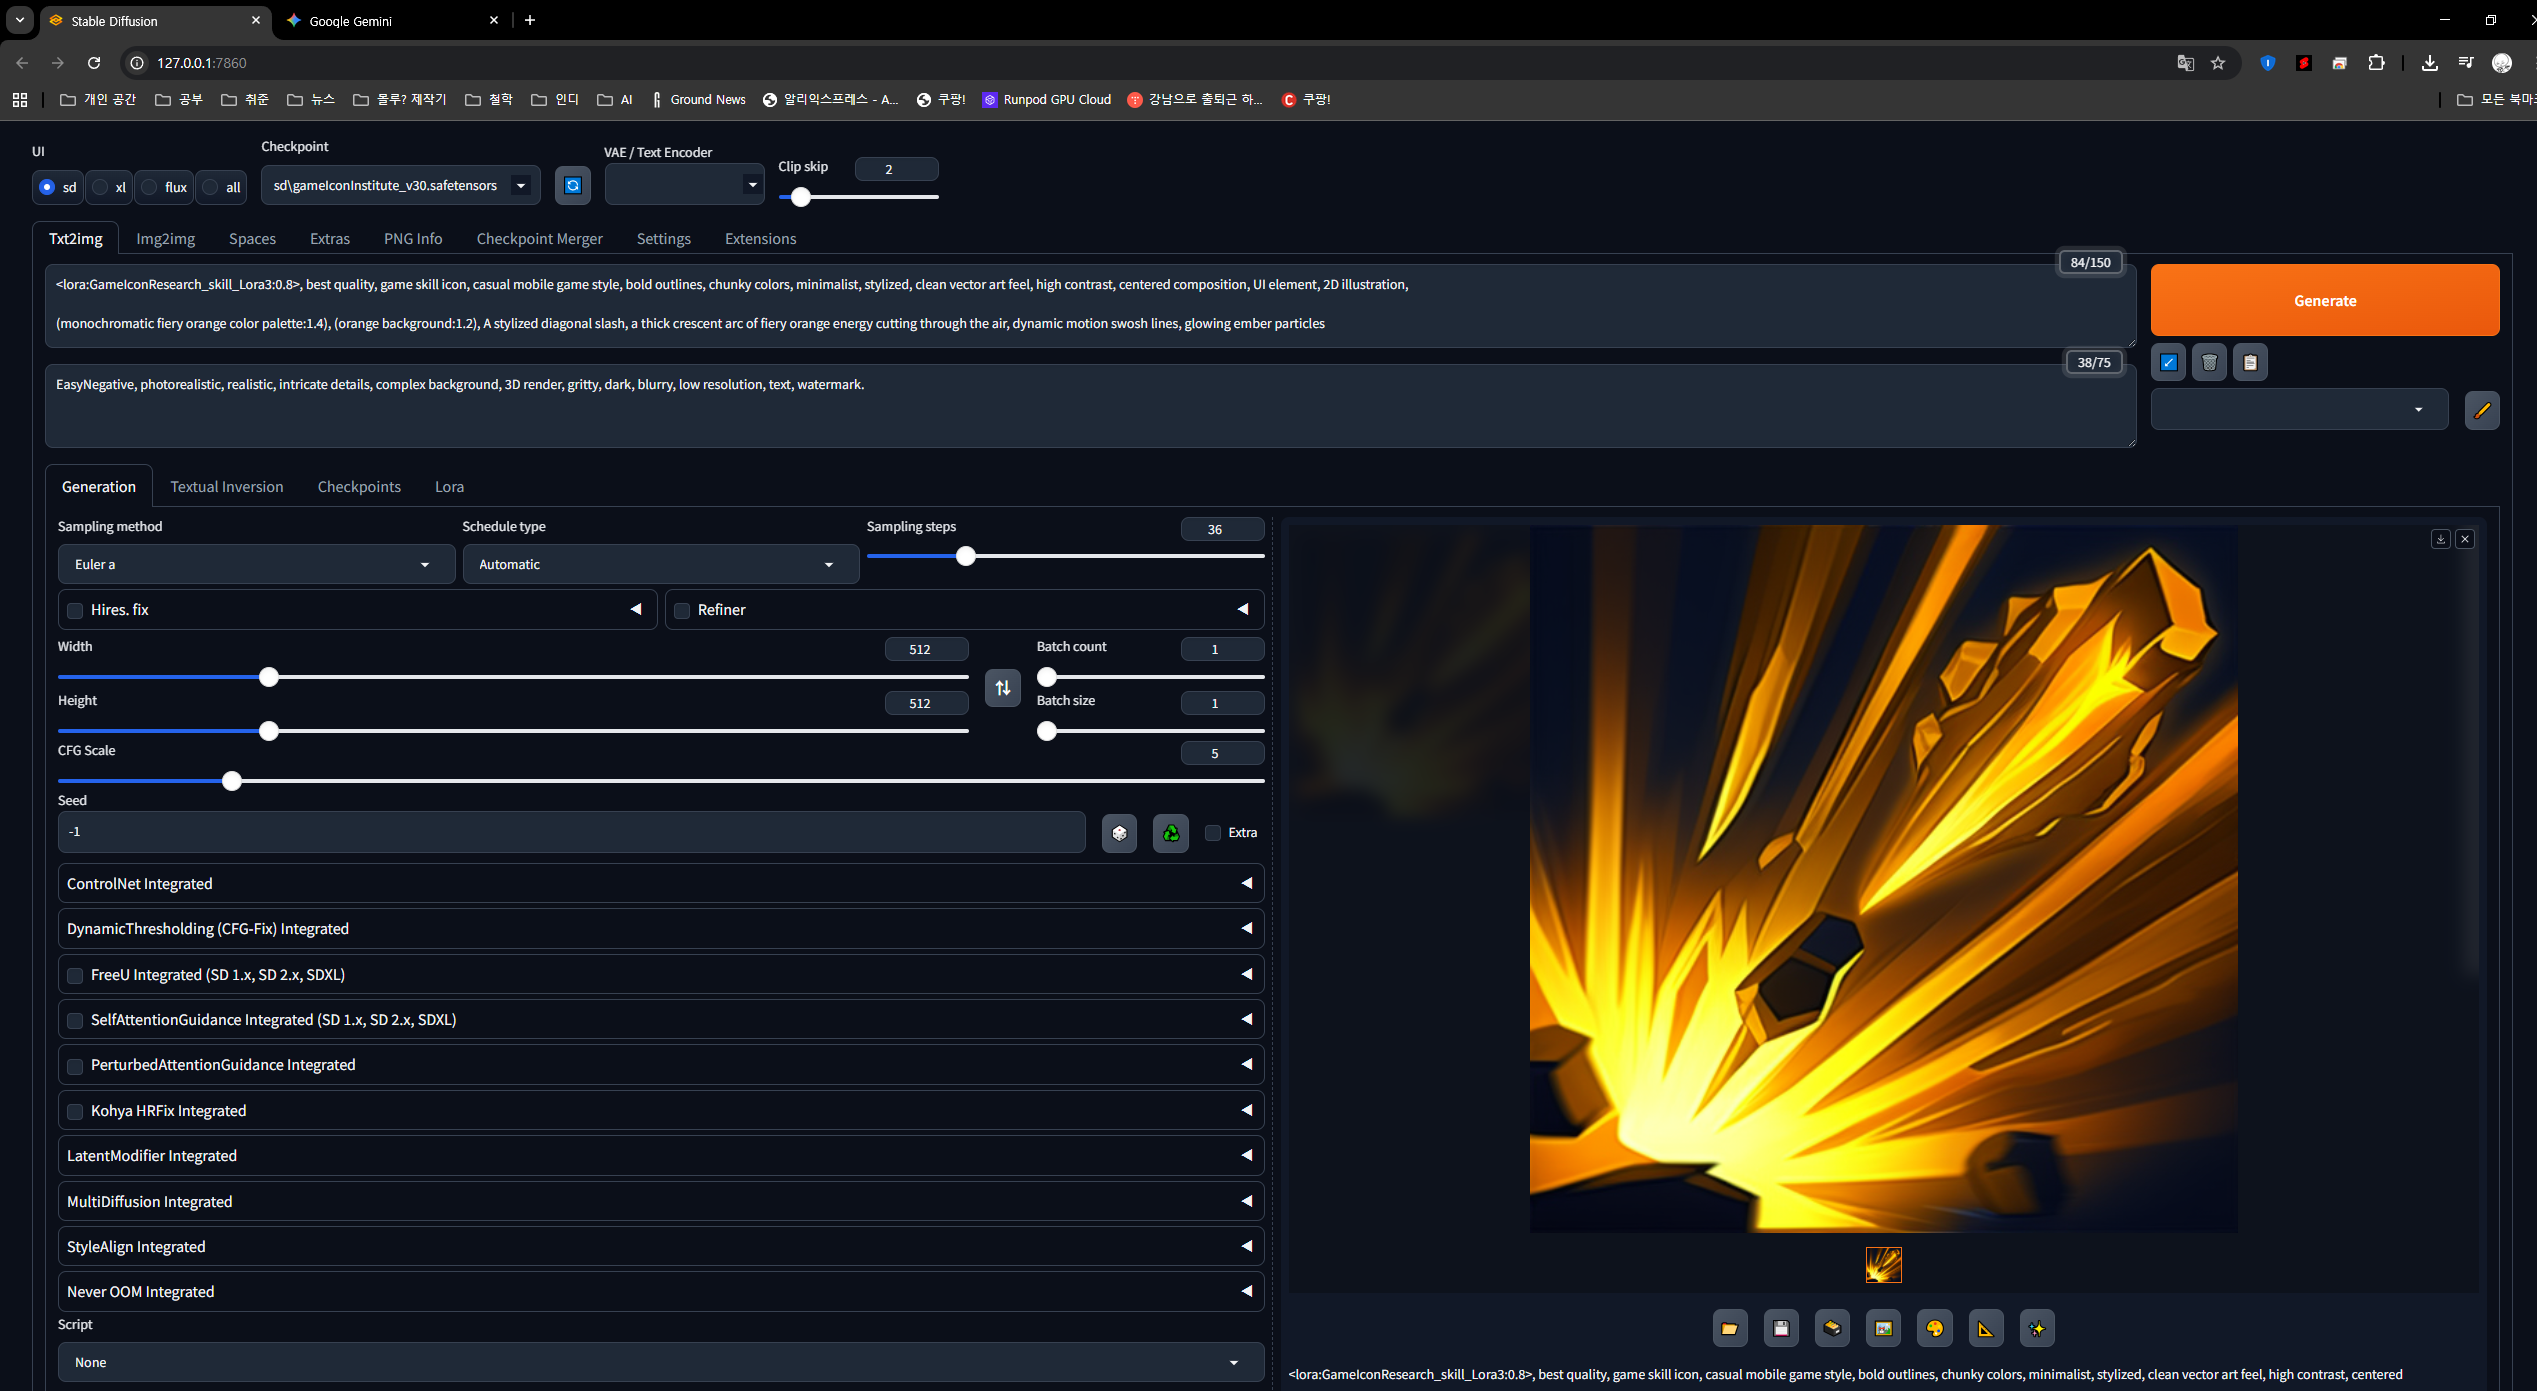Screen dimensions: 2537x1391
Task: Send image to extras with ruler icon
Action: pos(1985,1328)
